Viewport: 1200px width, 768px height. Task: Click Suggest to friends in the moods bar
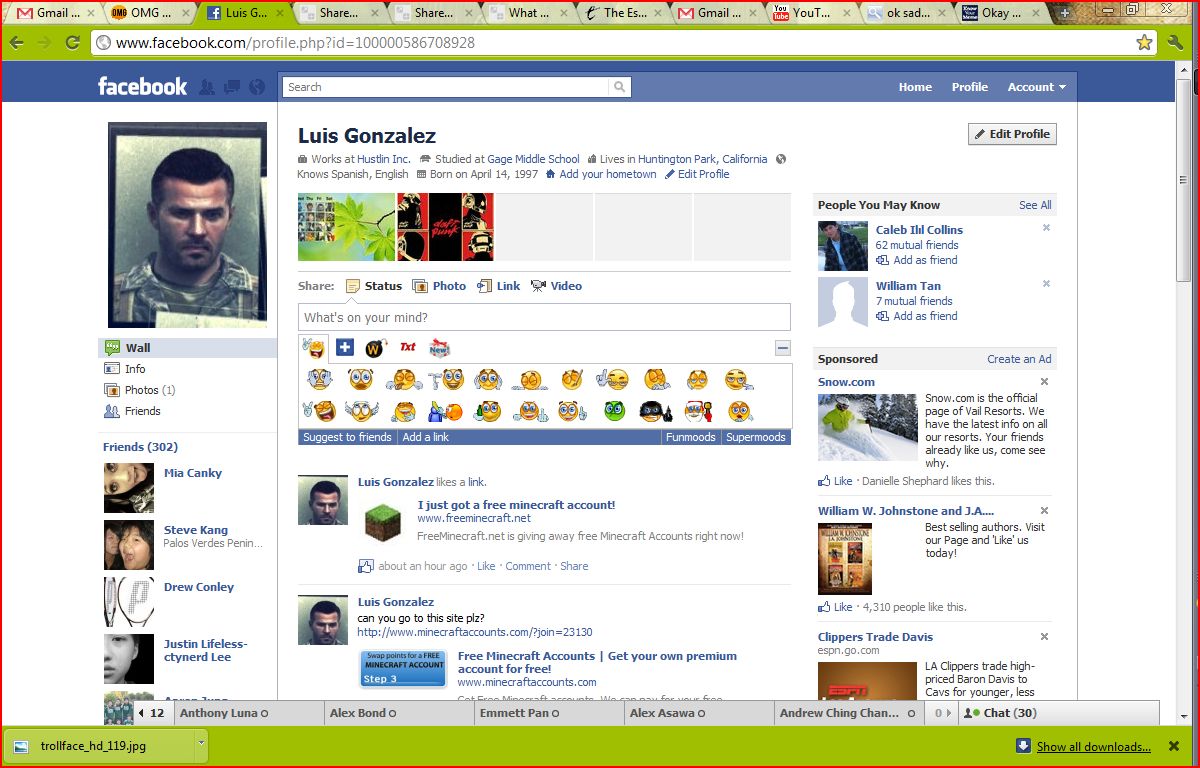pos(347,437)
